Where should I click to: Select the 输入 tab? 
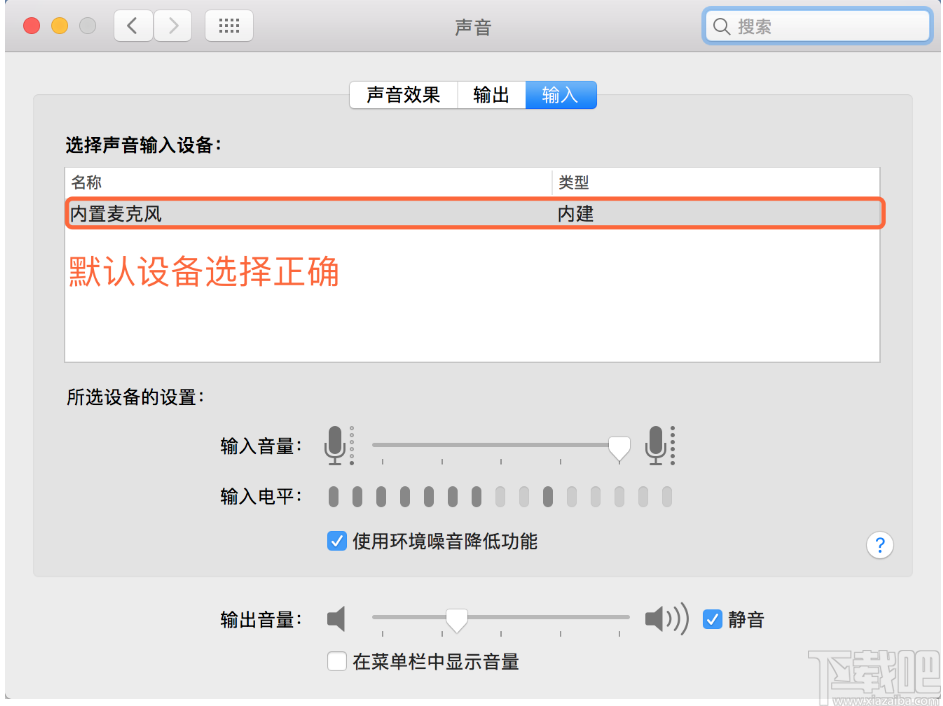click(561, 95)
